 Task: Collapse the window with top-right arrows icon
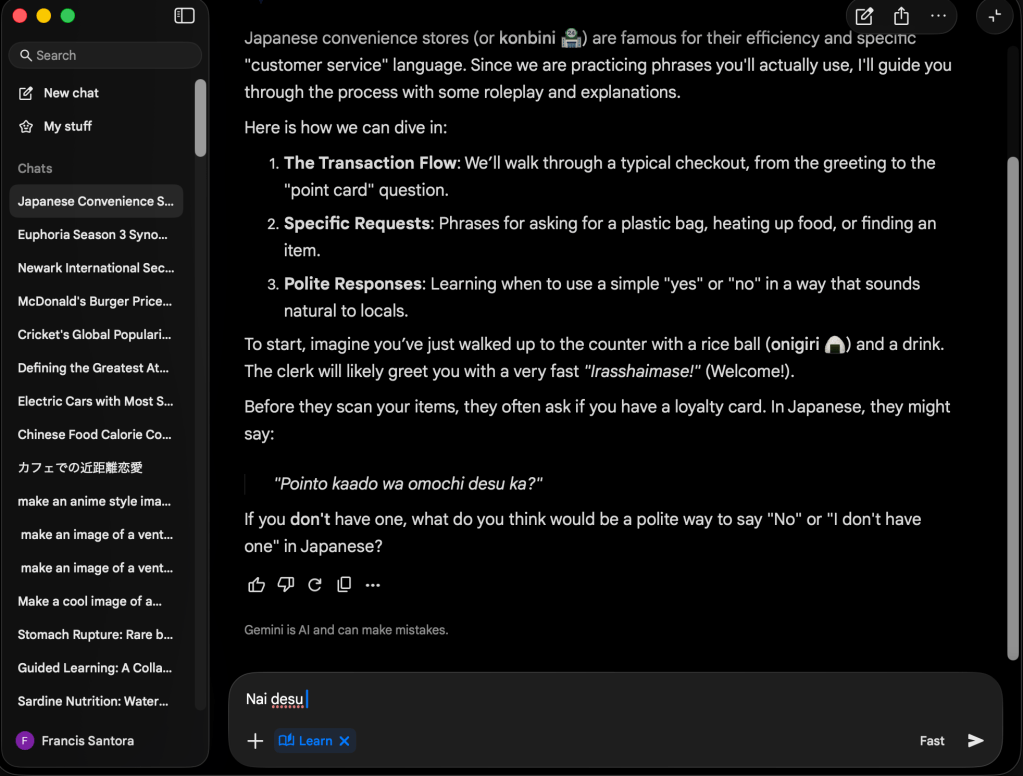994,16
